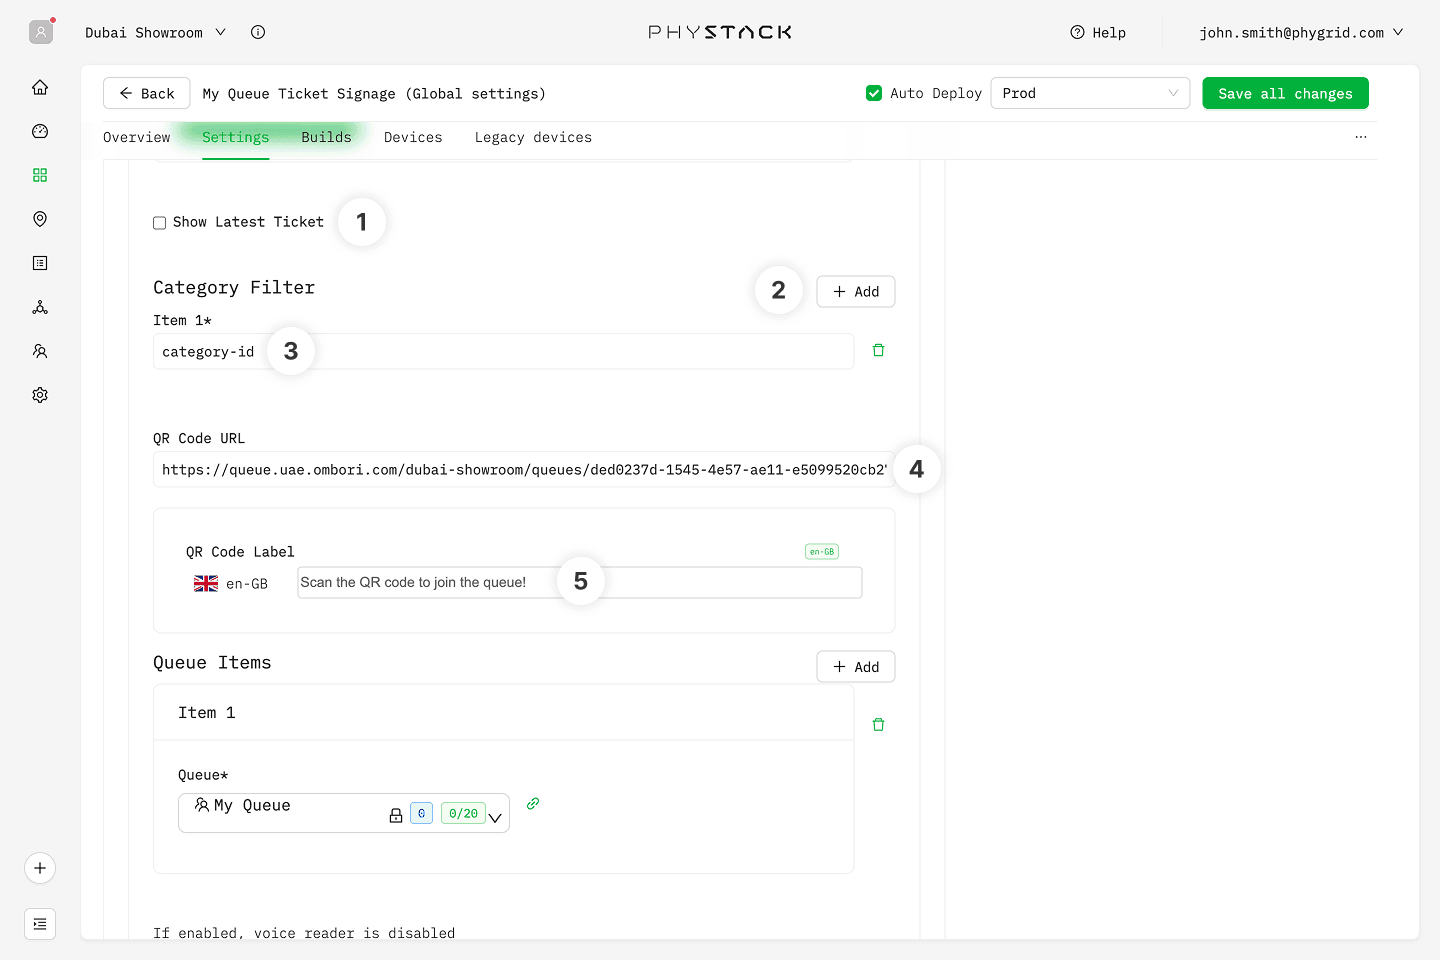Go back using the Back button
This screenshot has height=960, width=1440.
click(146, 93)
